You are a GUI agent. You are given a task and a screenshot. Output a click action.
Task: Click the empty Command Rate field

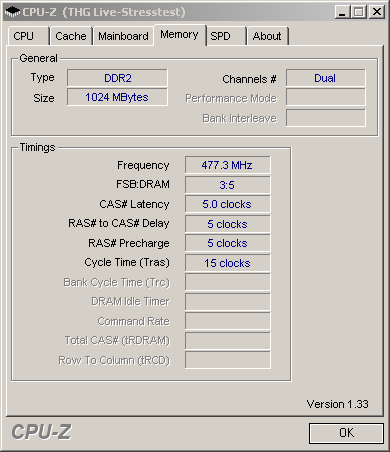228,321
